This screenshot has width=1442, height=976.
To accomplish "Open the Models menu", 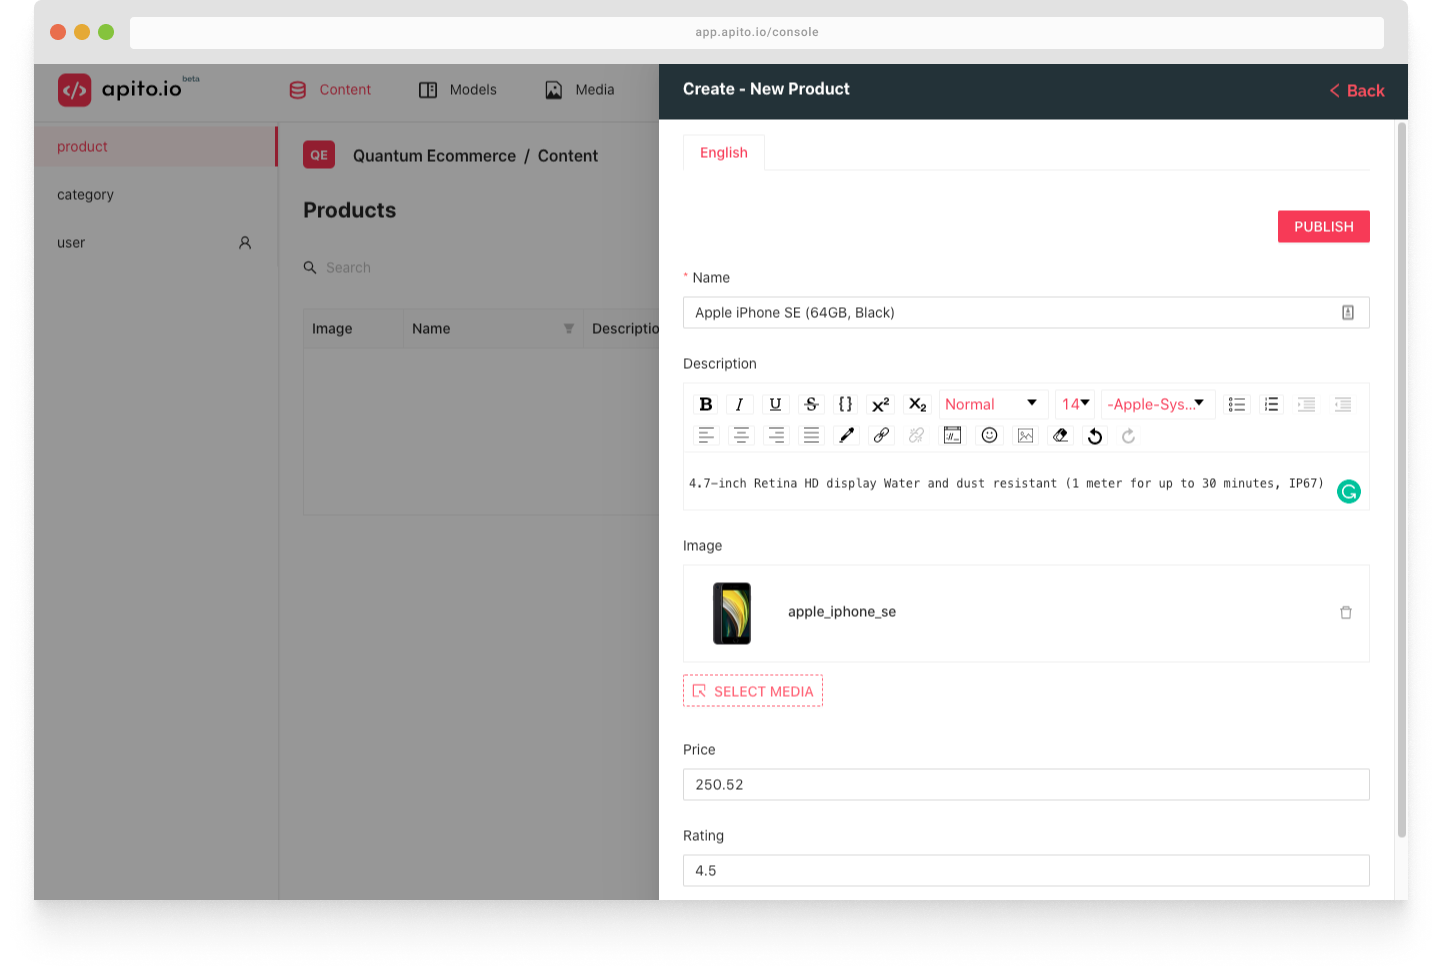I will [x=457, y=90].
